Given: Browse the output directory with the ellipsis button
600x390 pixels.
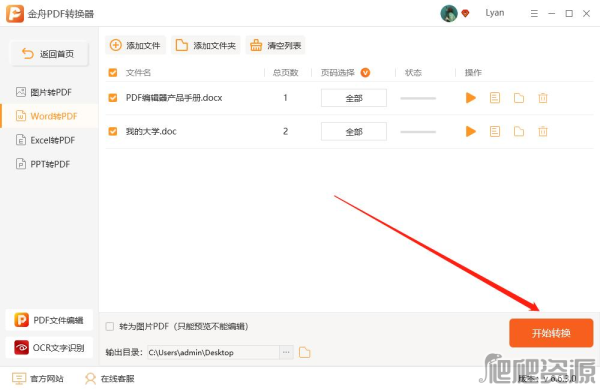Looking at the screenshot, I should [286, 352].
